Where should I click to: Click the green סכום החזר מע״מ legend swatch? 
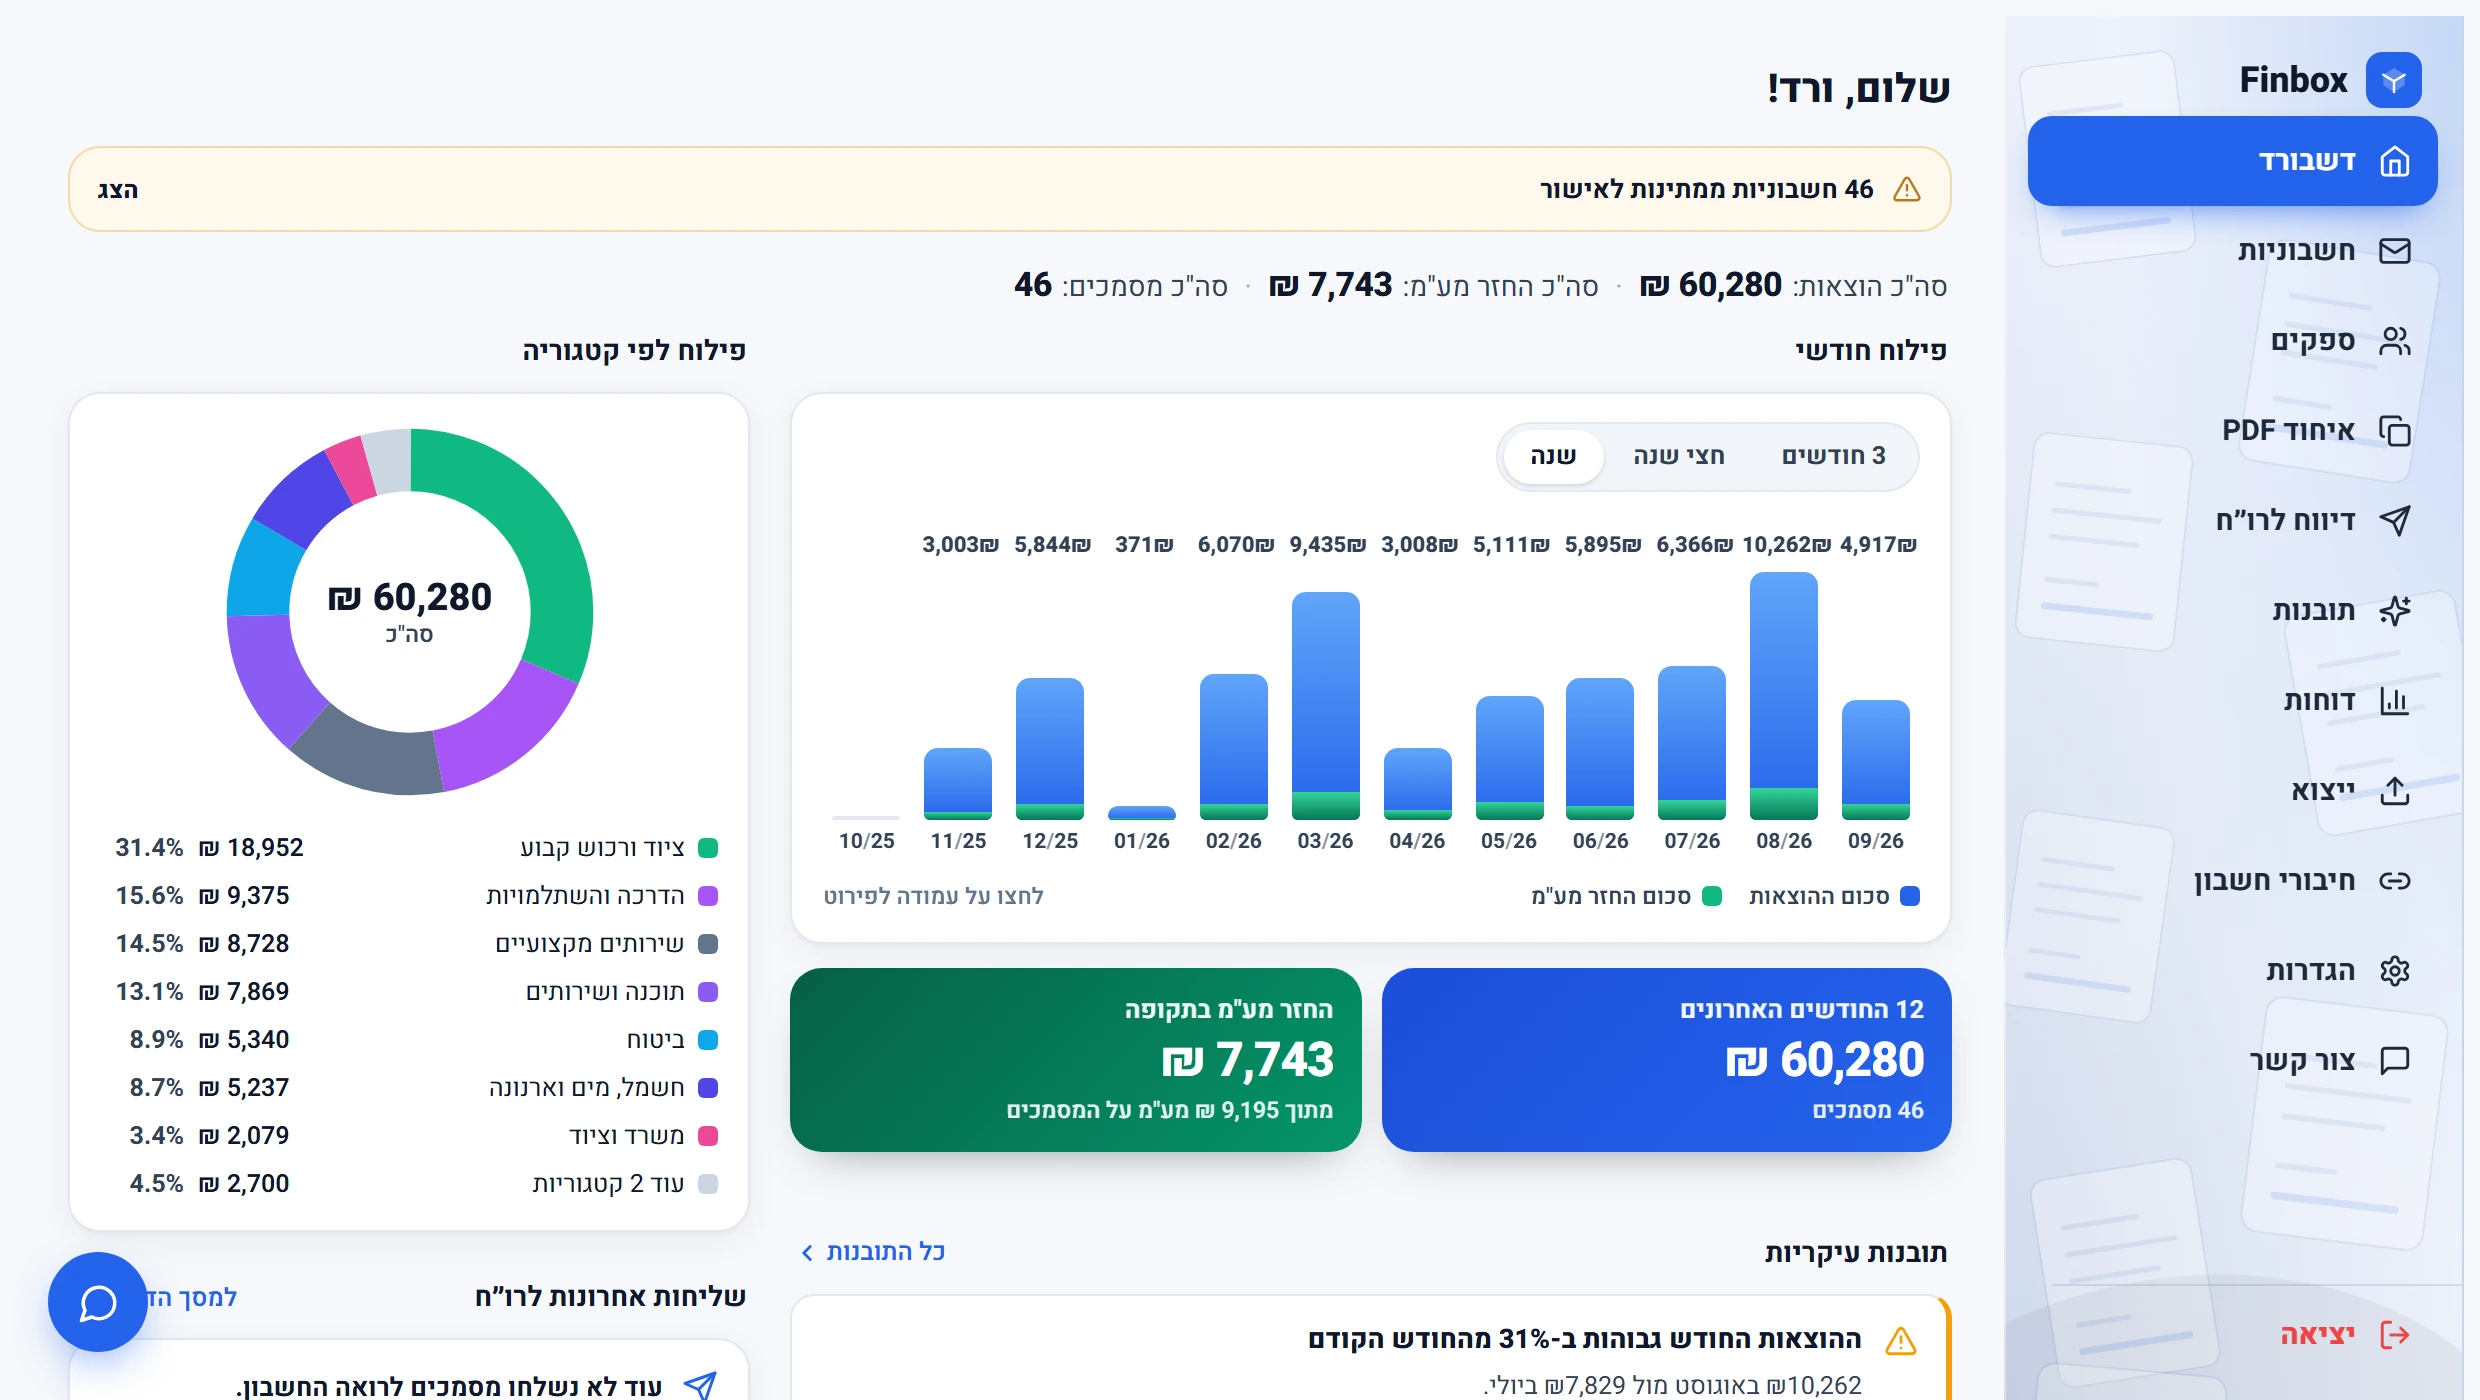click(x=1711, y=896)
